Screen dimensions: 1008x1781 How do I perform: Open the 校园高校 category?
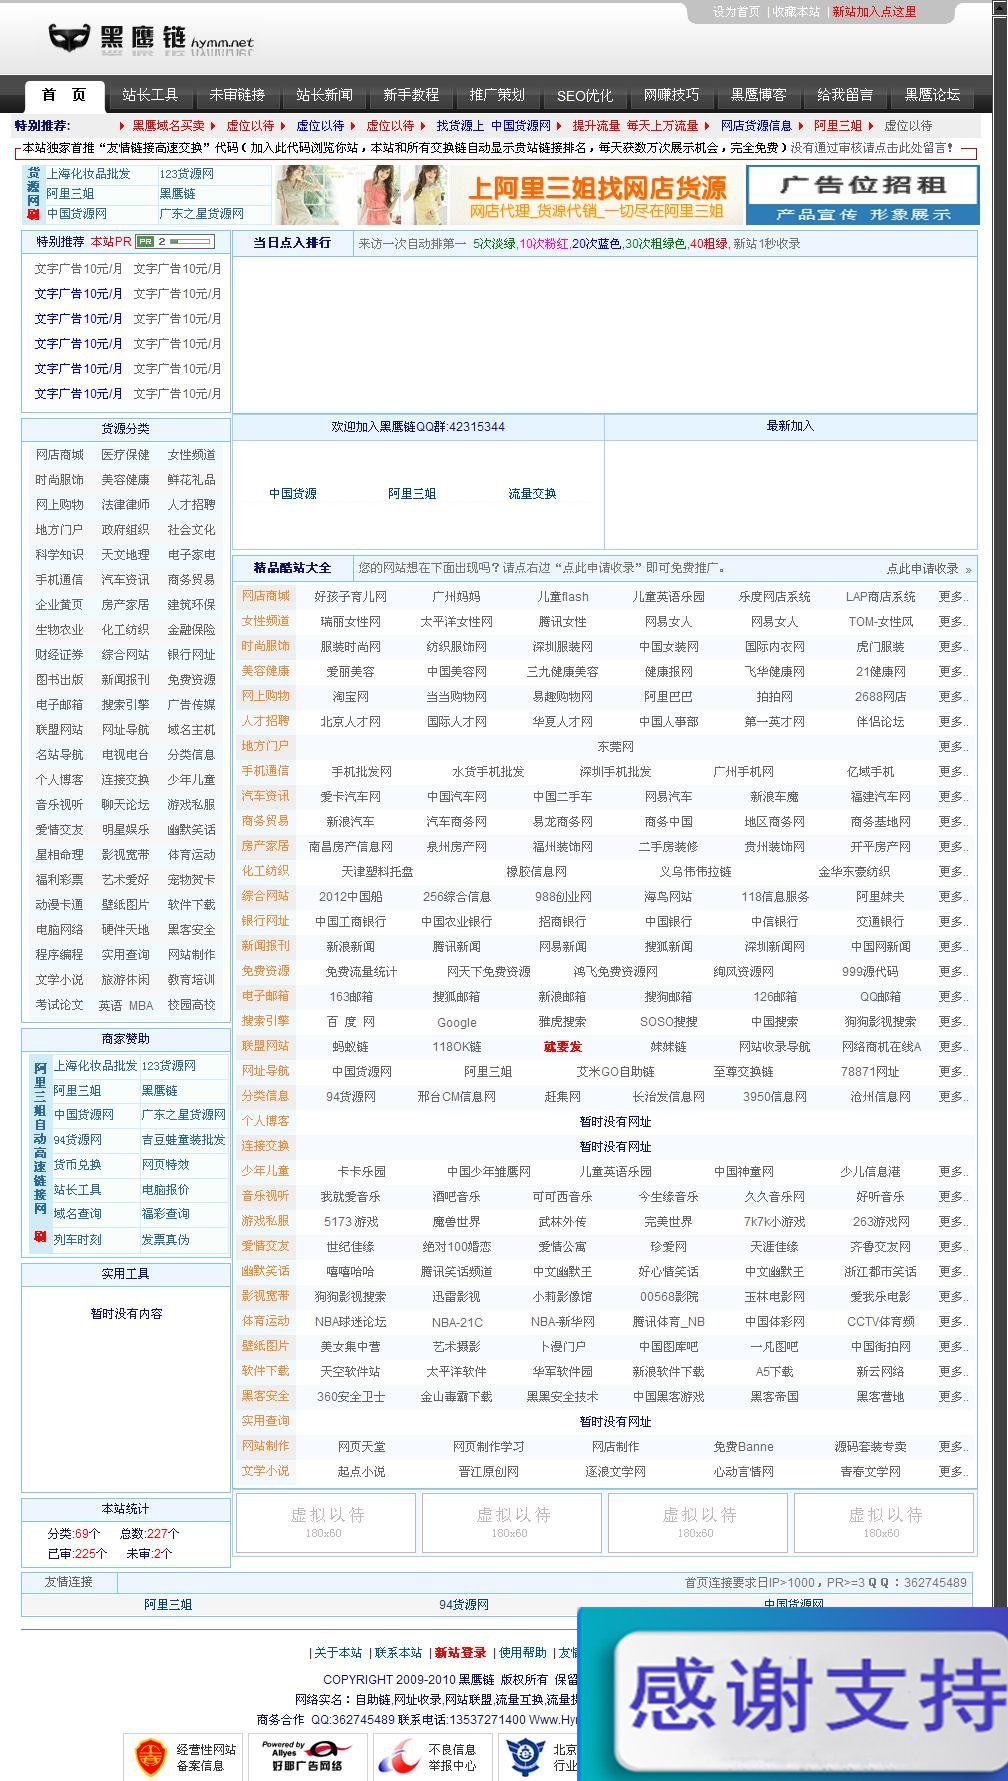[x=191, y=1005]
